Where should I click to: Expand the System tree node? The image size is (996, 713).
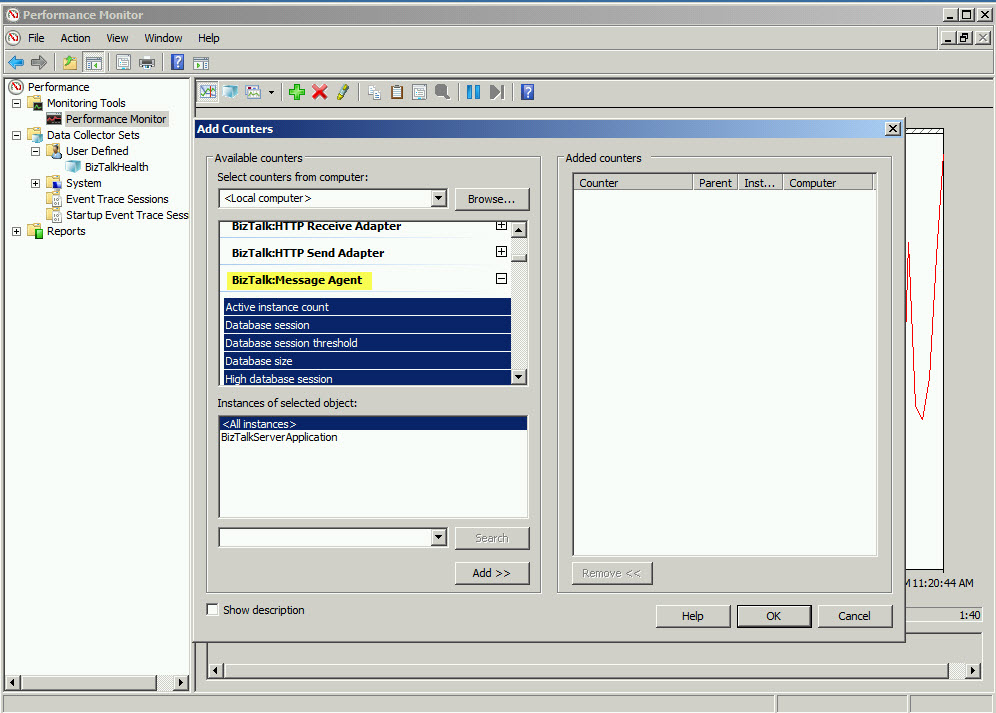36,183
